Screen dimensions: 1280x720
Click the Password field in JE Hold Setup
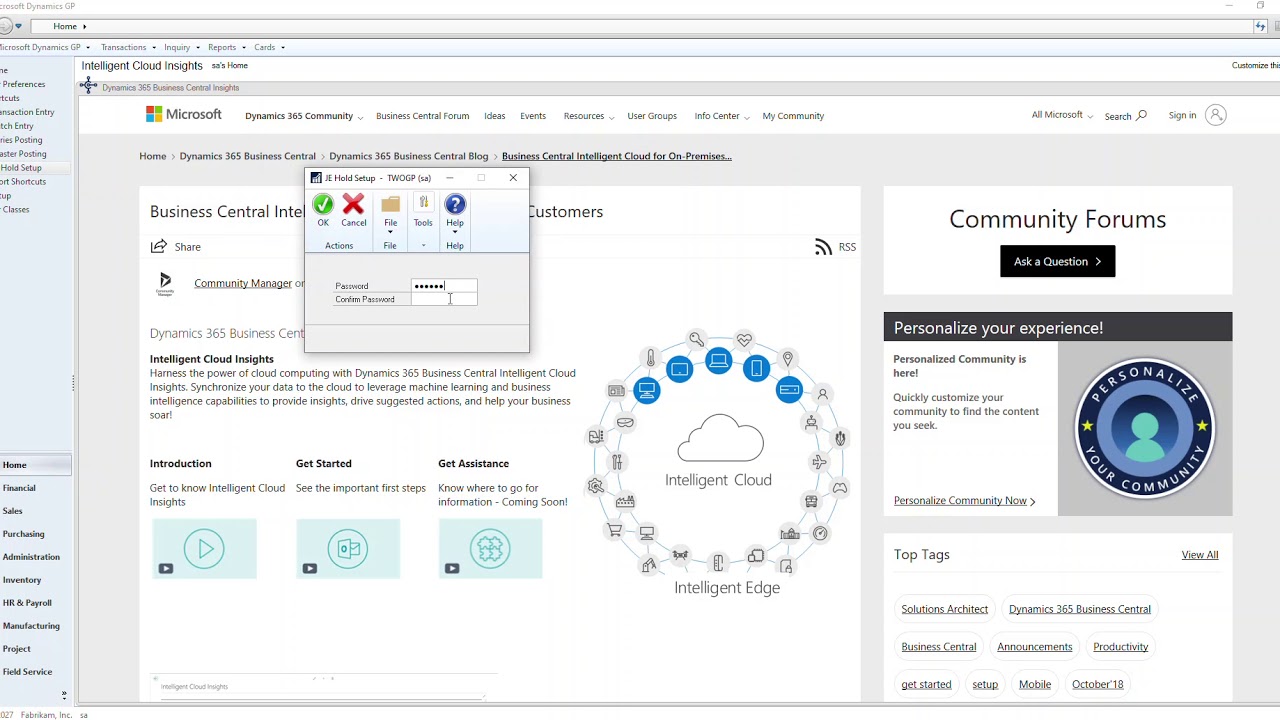(444, 286)
